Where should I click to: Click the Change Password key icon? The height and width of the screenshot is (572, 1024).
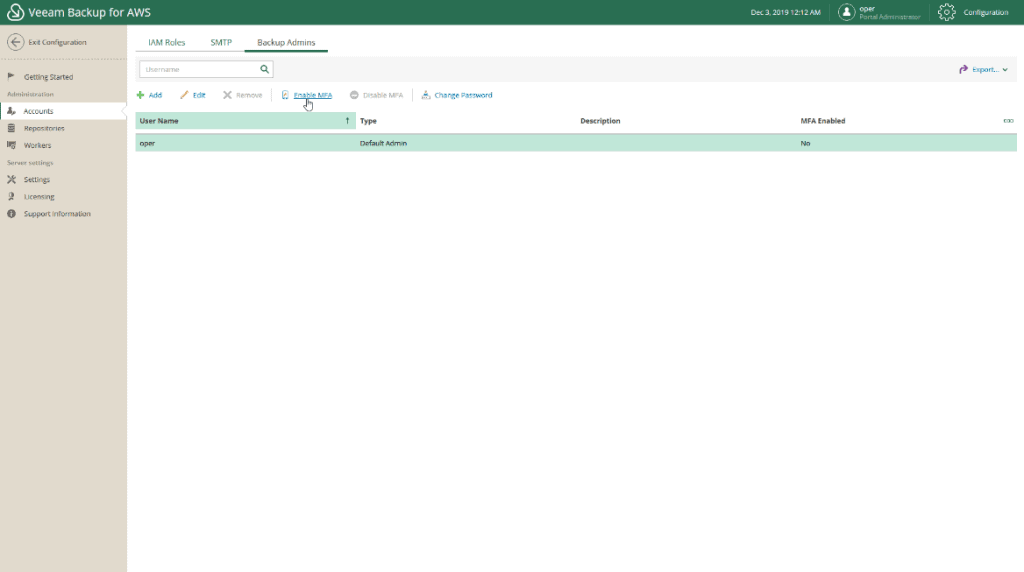click(x=426, y=95)
